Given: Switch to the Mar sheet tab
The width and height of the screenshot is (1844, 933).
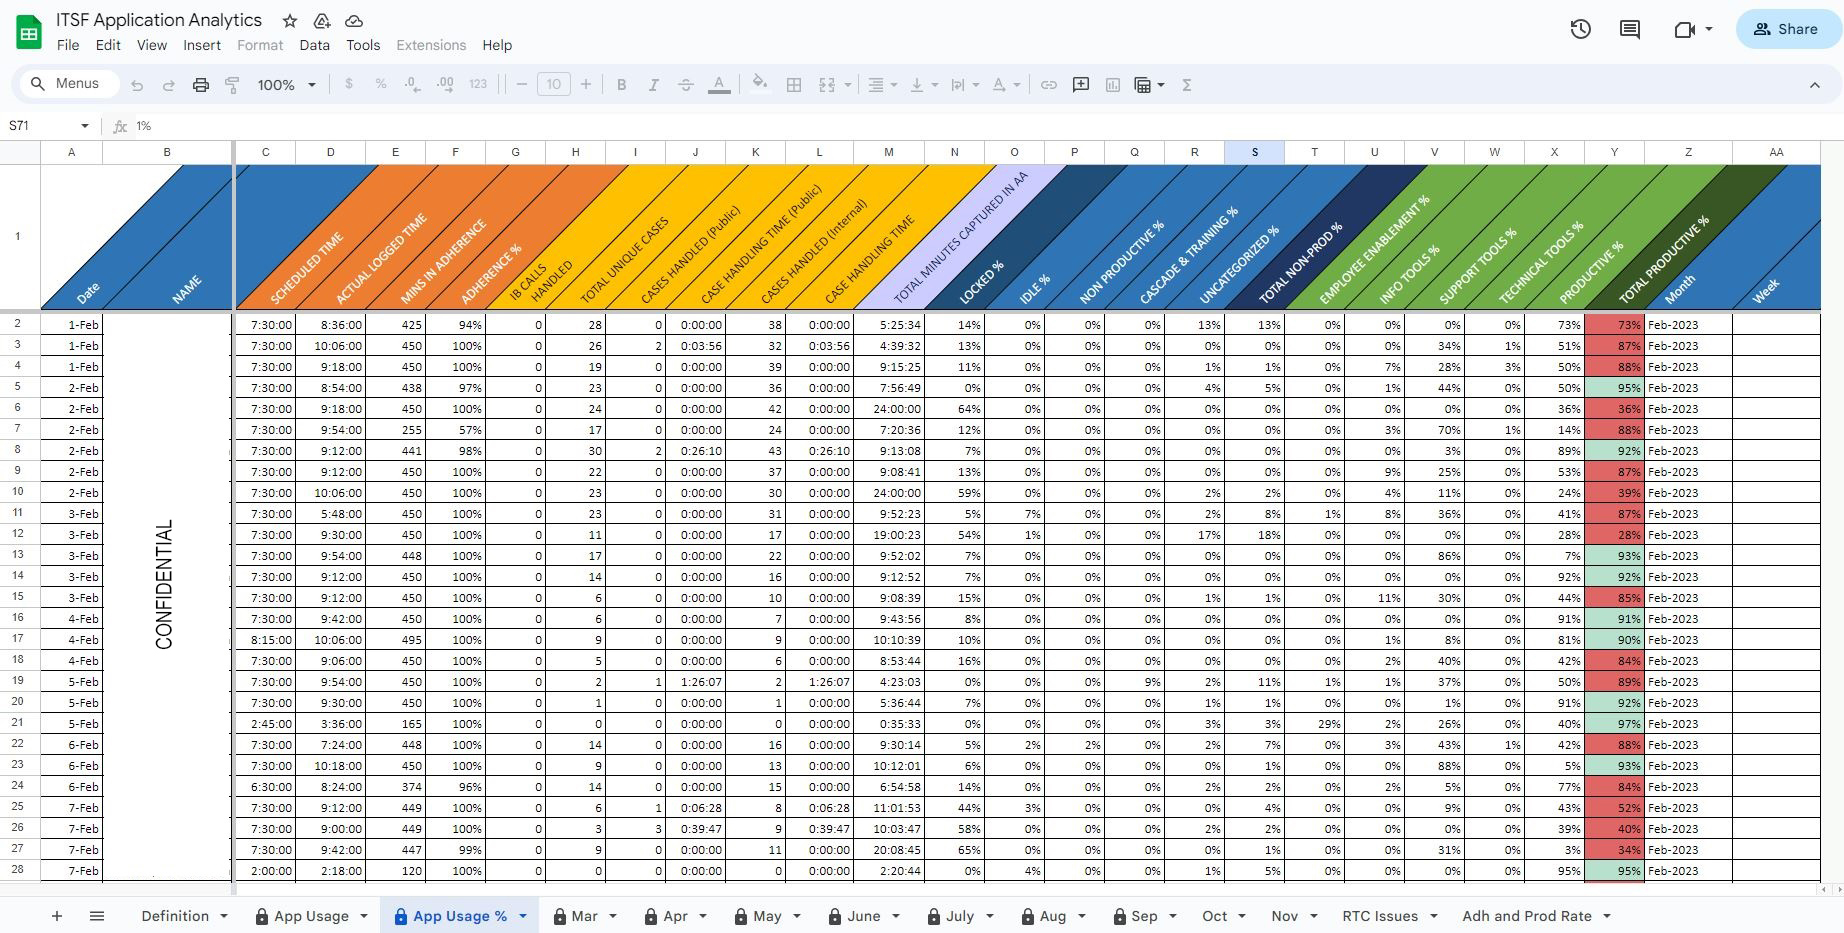Looking at the screenshot, I should tap(584, 916).
